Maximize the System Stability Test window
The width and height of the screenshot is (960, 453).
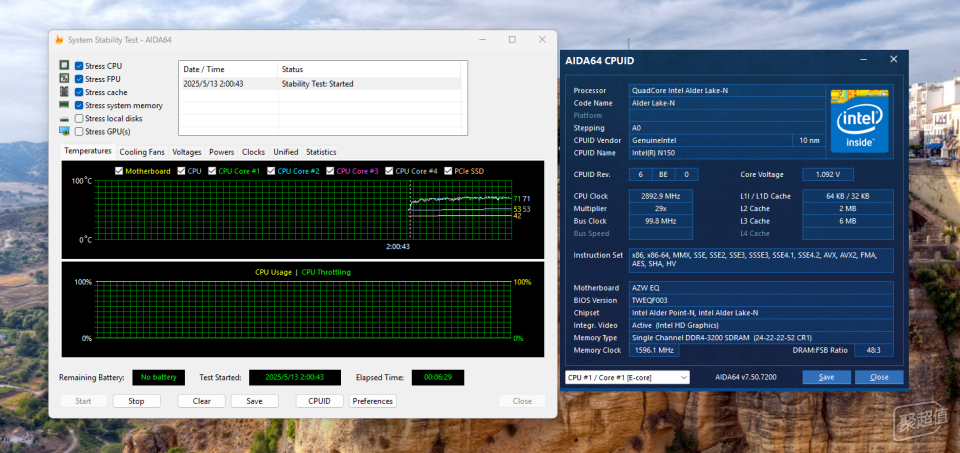click(x=512, y=40)
